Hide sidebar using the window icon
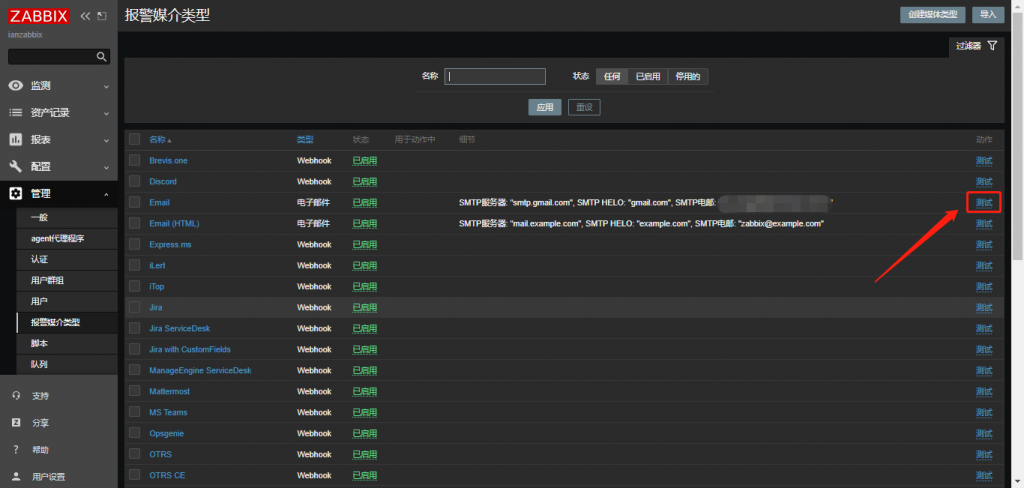The image size is (1024, 488). pos(101,16)
